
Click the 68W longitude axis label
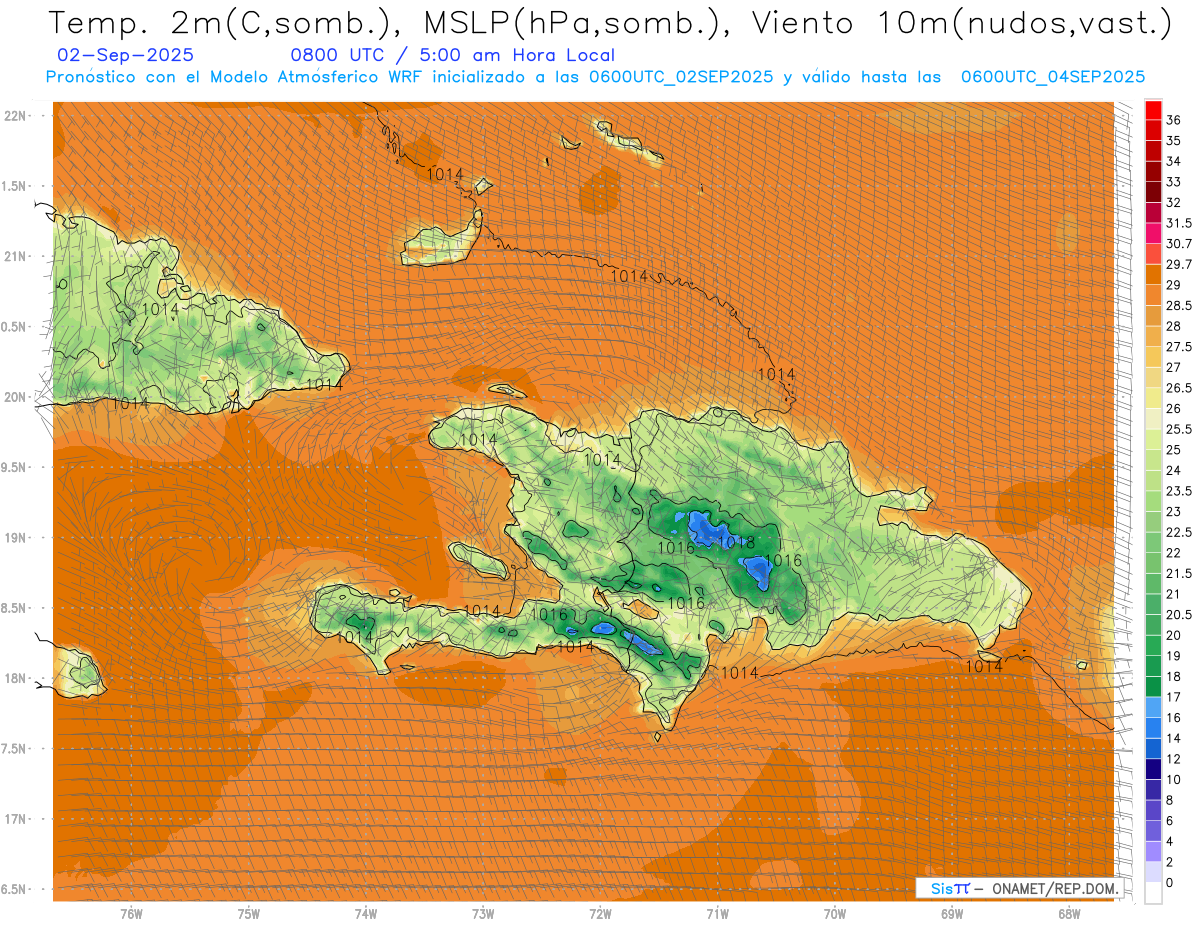pos(1069,914)
